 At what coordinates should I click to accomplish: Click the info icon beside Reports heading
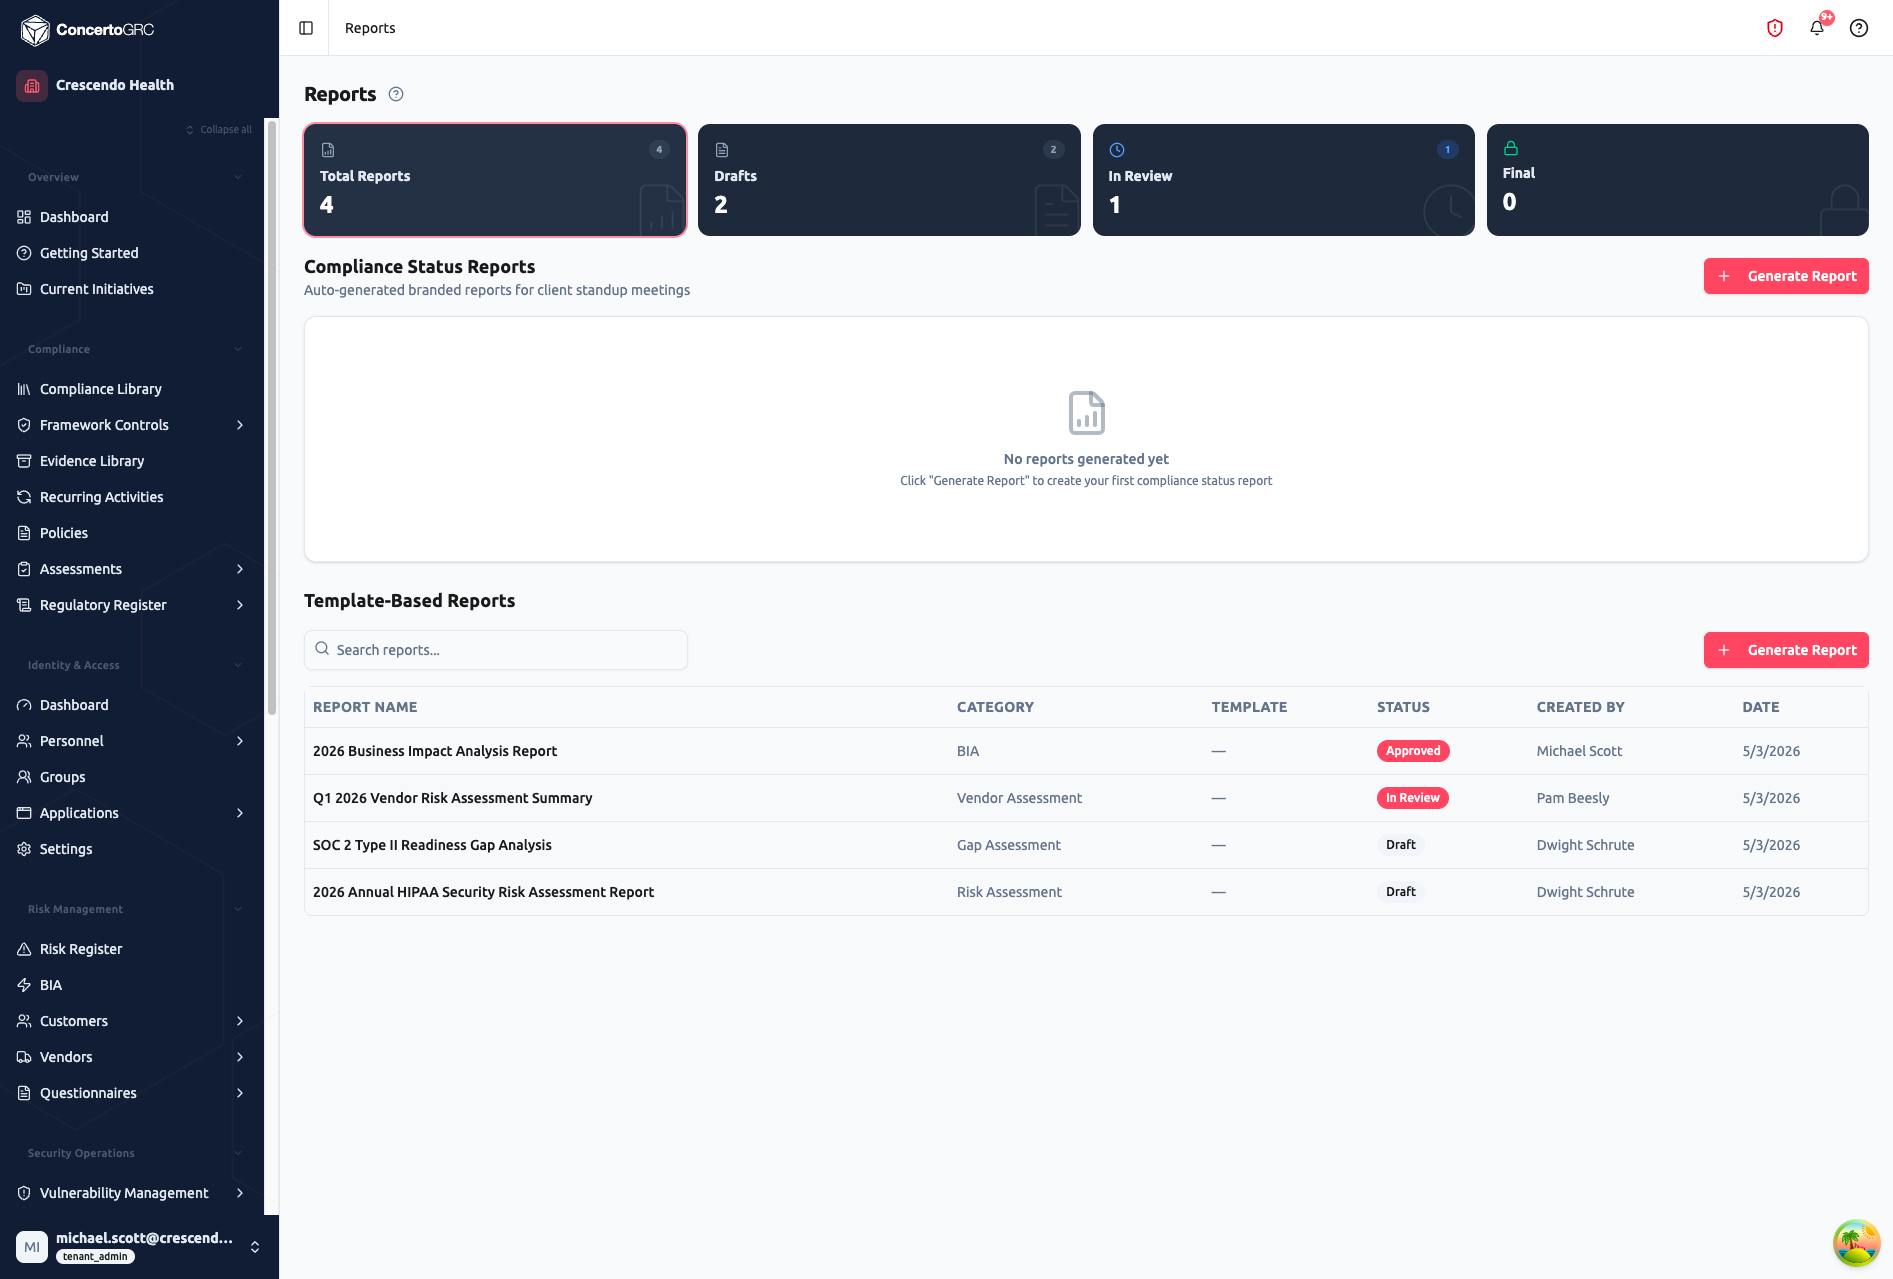click(396, 94)
